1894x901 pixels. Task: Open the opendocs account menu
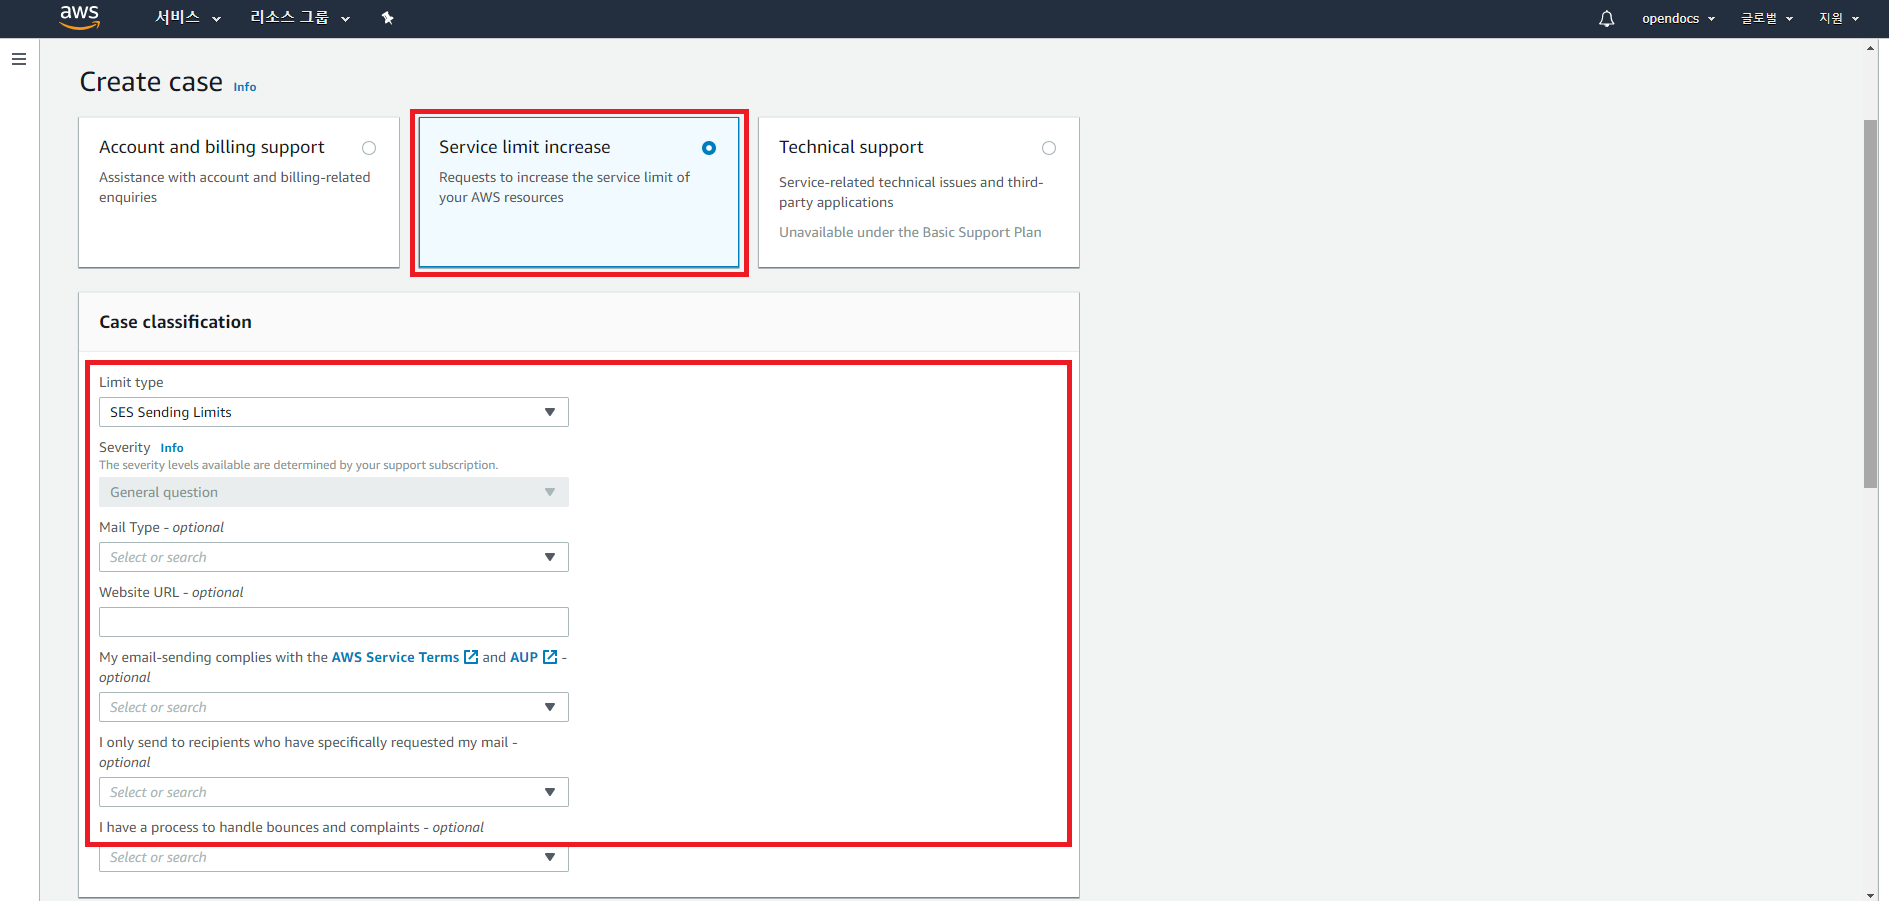point(1678,18)
